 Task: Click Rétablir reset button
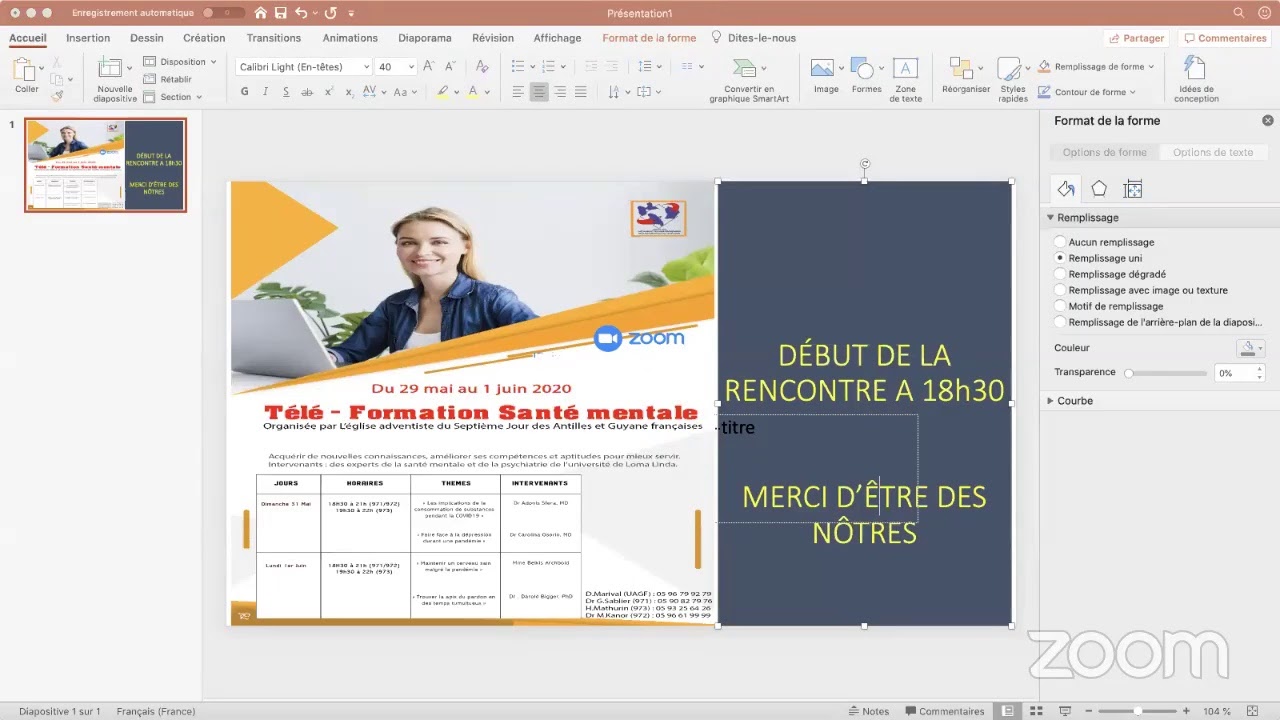(x=167, y=79)
